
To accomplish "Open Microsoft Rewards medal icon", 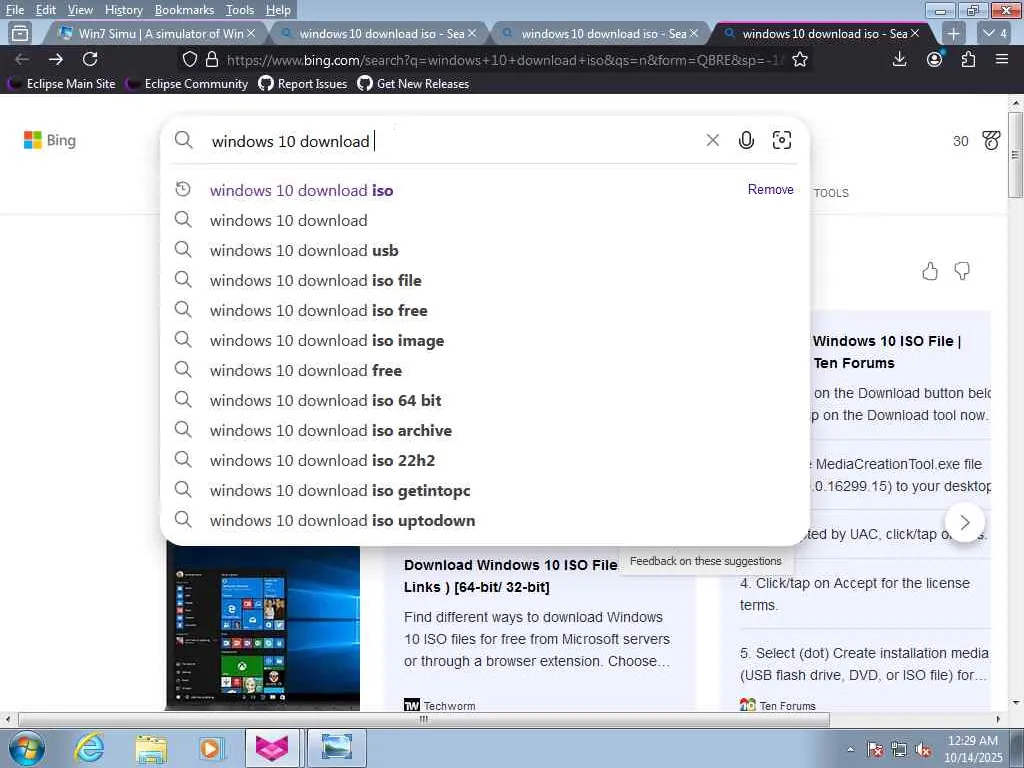I will click(991, 140).
